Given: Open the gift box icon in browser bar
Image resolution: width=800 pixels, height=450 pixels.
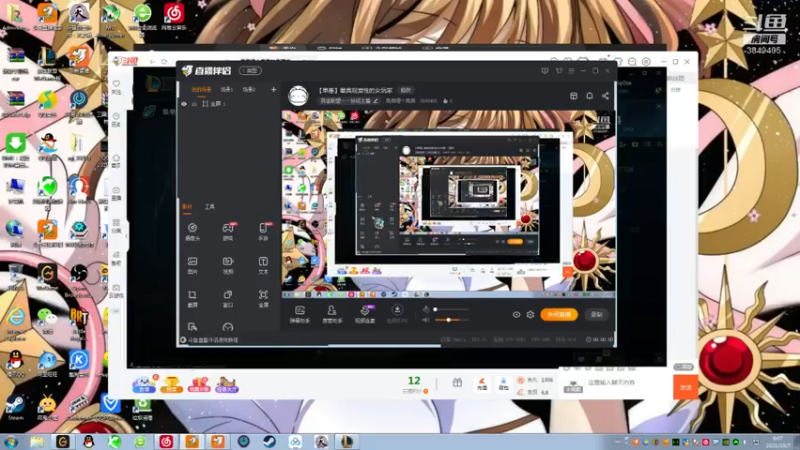Looking at the screenshot, I should [x=457, y=382].
